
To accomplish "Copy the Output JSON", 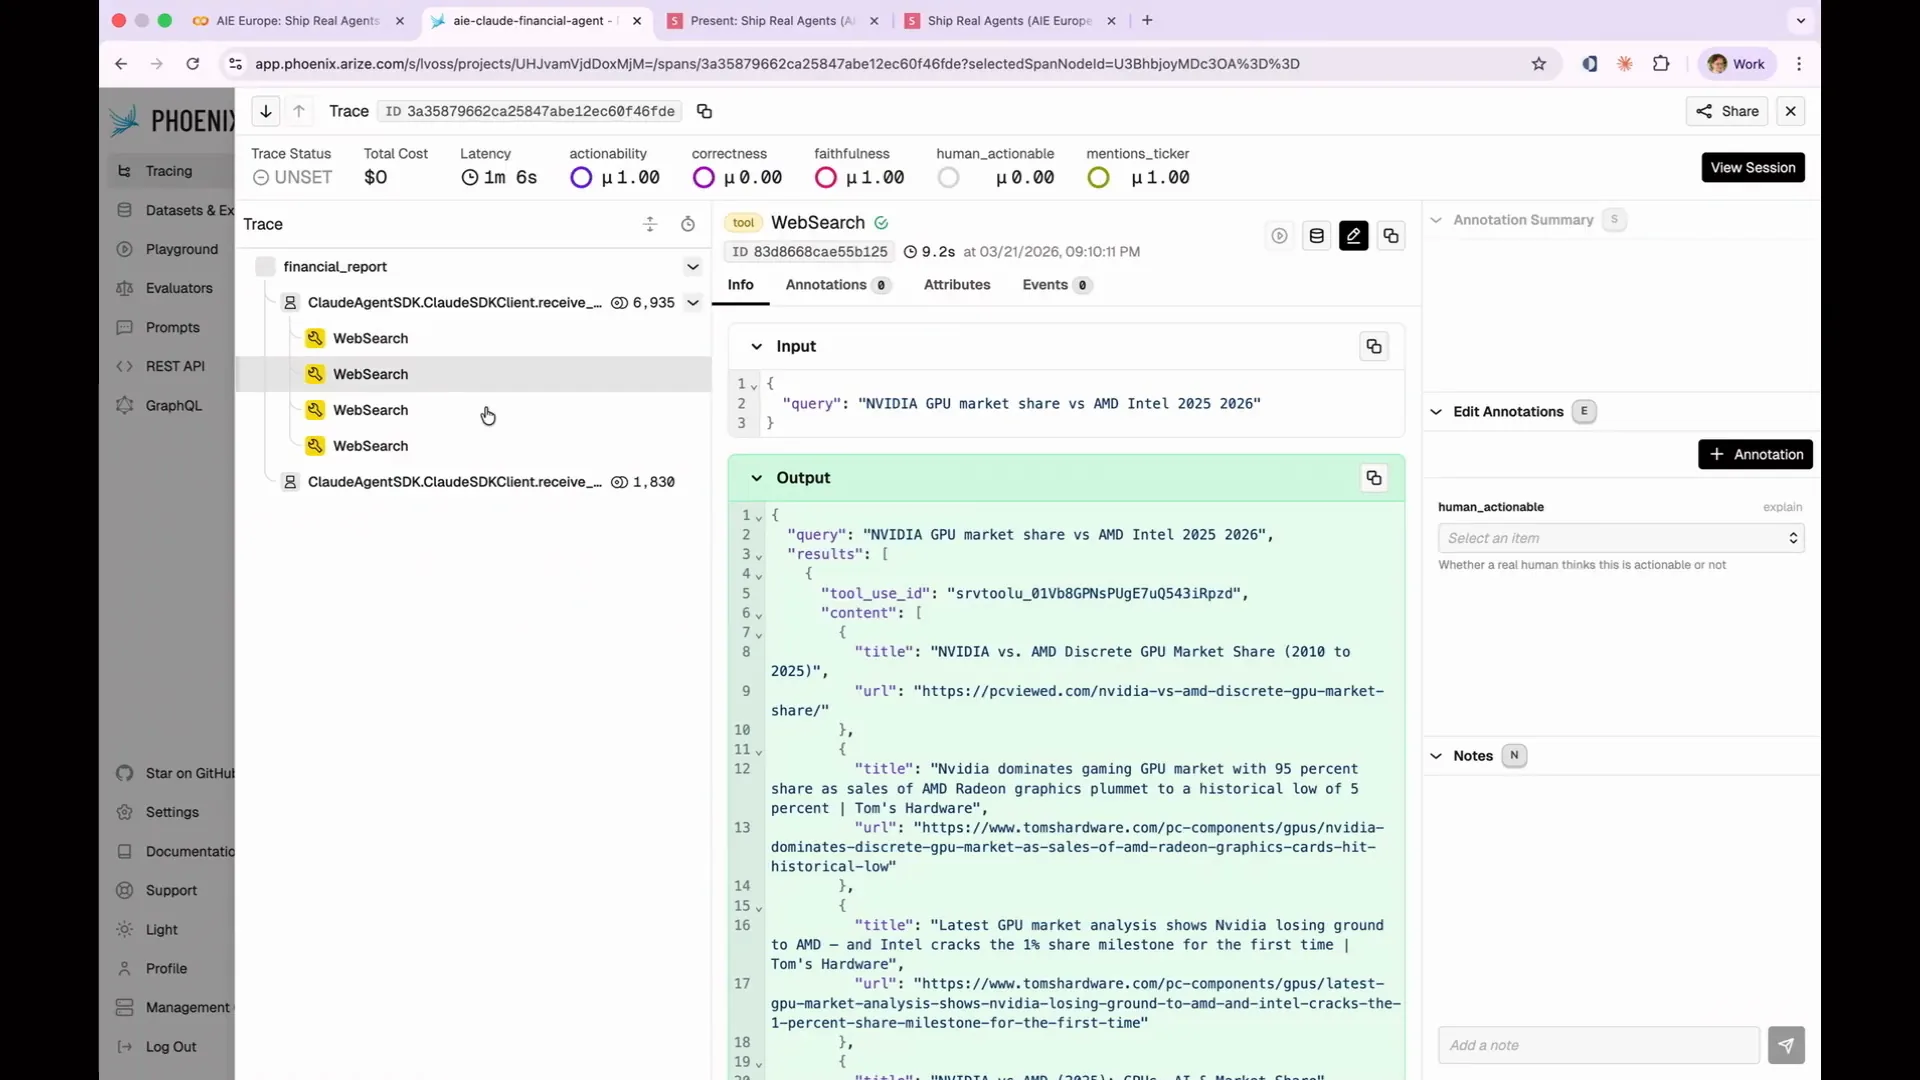I will click(x=1374, y=478).
